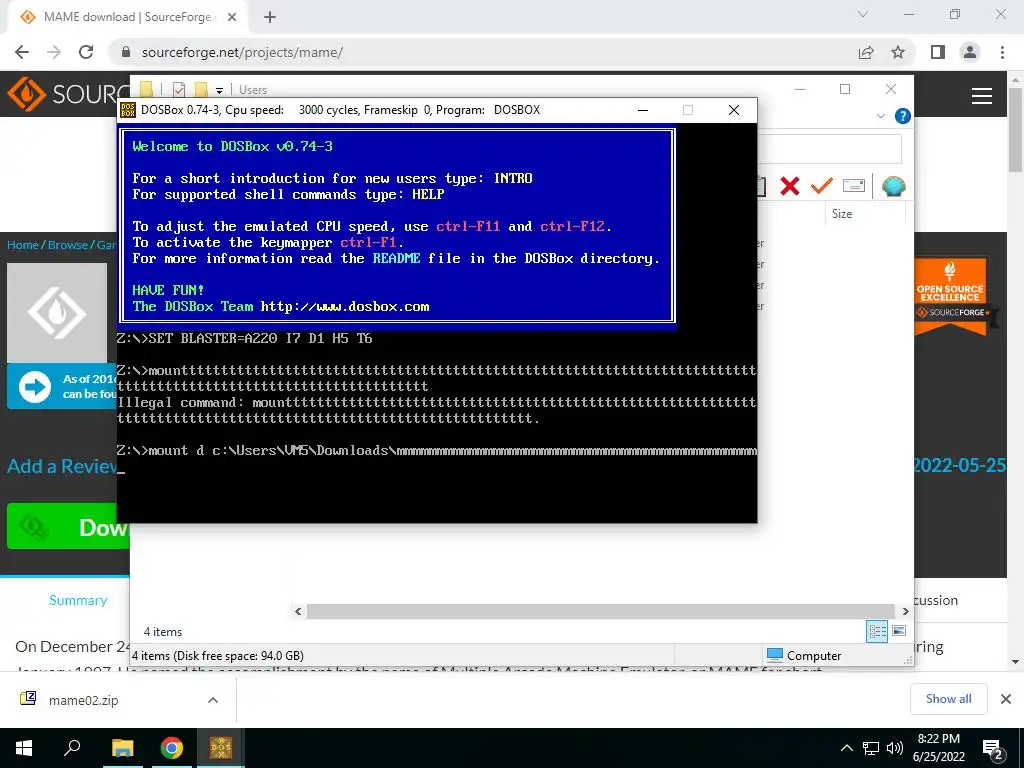The width and height of the screenshot is (1024, 768).
Task: Open the Browse breadcrumb link
Action: tap(68, 245)
